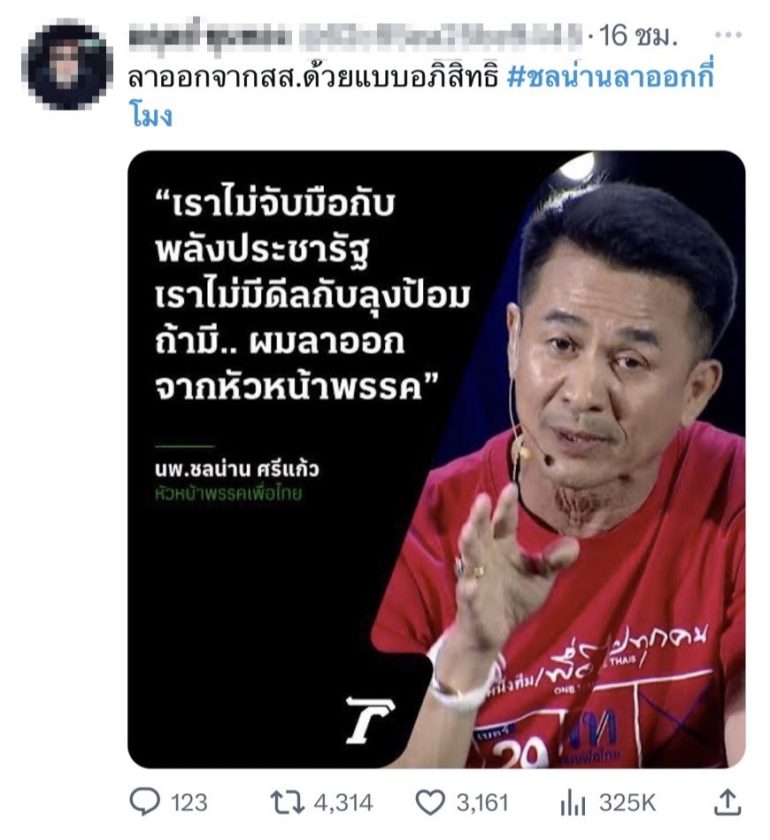Screen dimensions: 770x840
Task: Click the 325K views count
Action: coord(627,803)
